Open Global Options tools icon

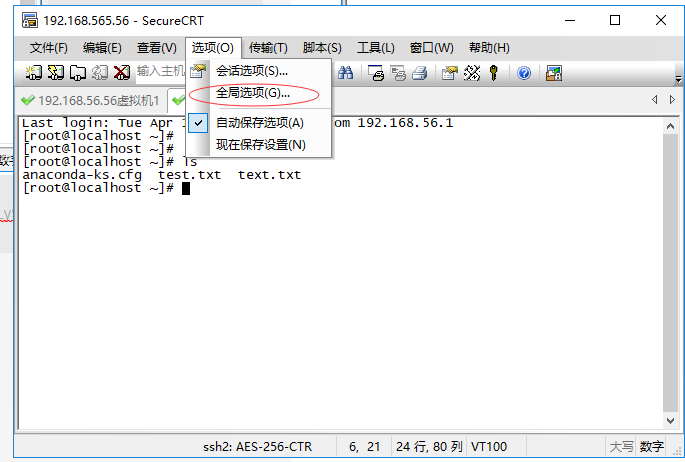472,73
